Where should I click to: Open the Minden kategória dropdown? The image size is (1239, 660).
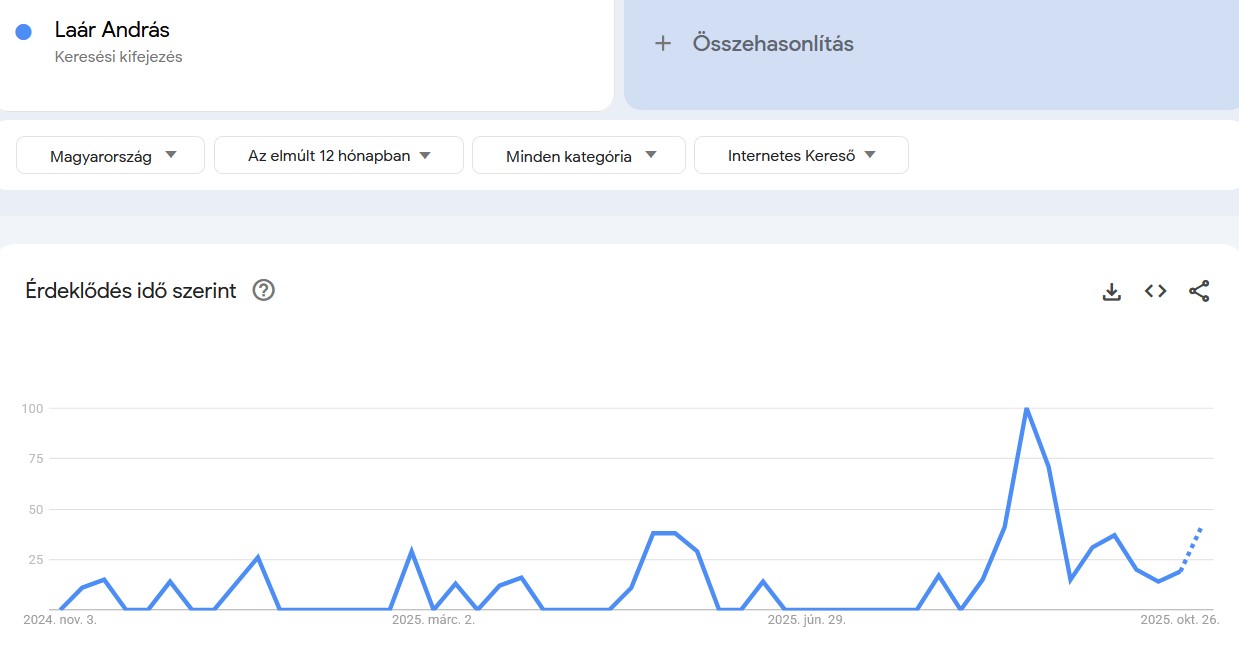(x=578, y=155)
